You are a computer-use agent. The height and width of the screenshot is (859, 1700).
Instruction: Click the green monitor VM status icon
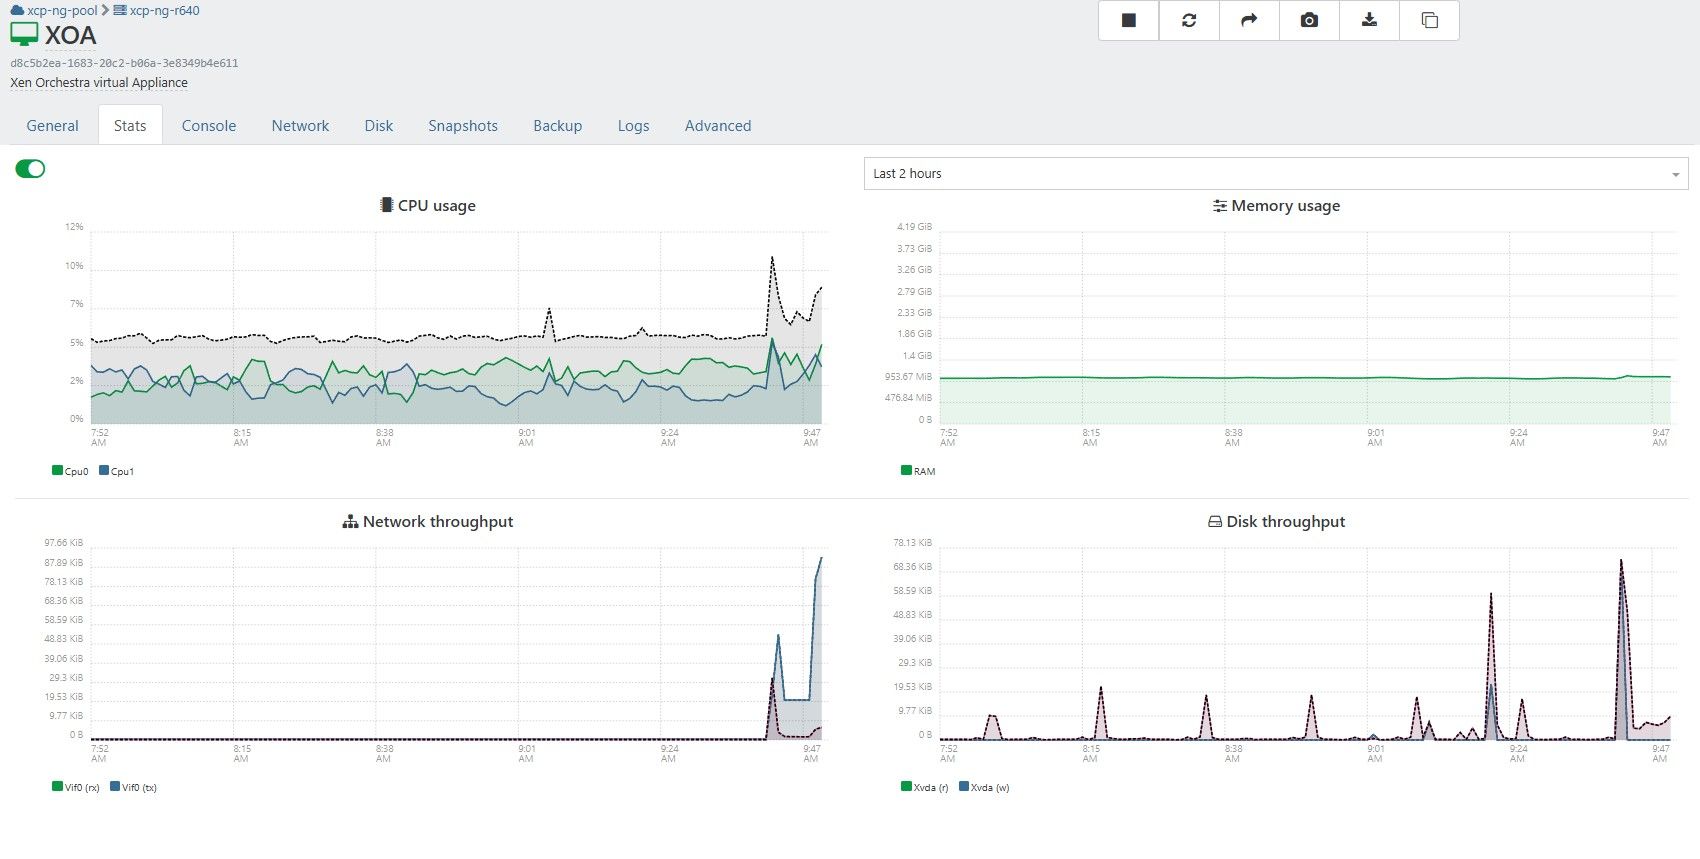coord(24,35)
